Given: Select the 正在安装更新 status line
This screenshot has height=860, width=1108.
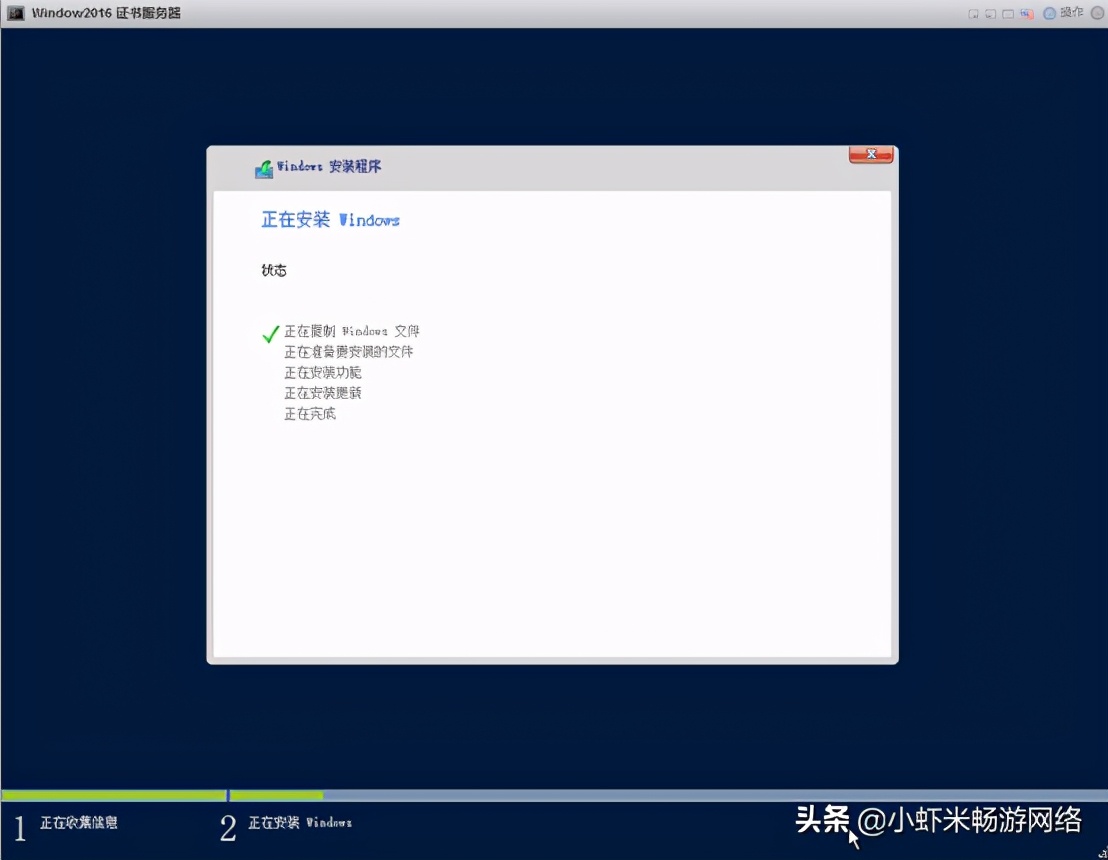Looking at the screenshot, I should pyautogui.click(x=323, y=393).
